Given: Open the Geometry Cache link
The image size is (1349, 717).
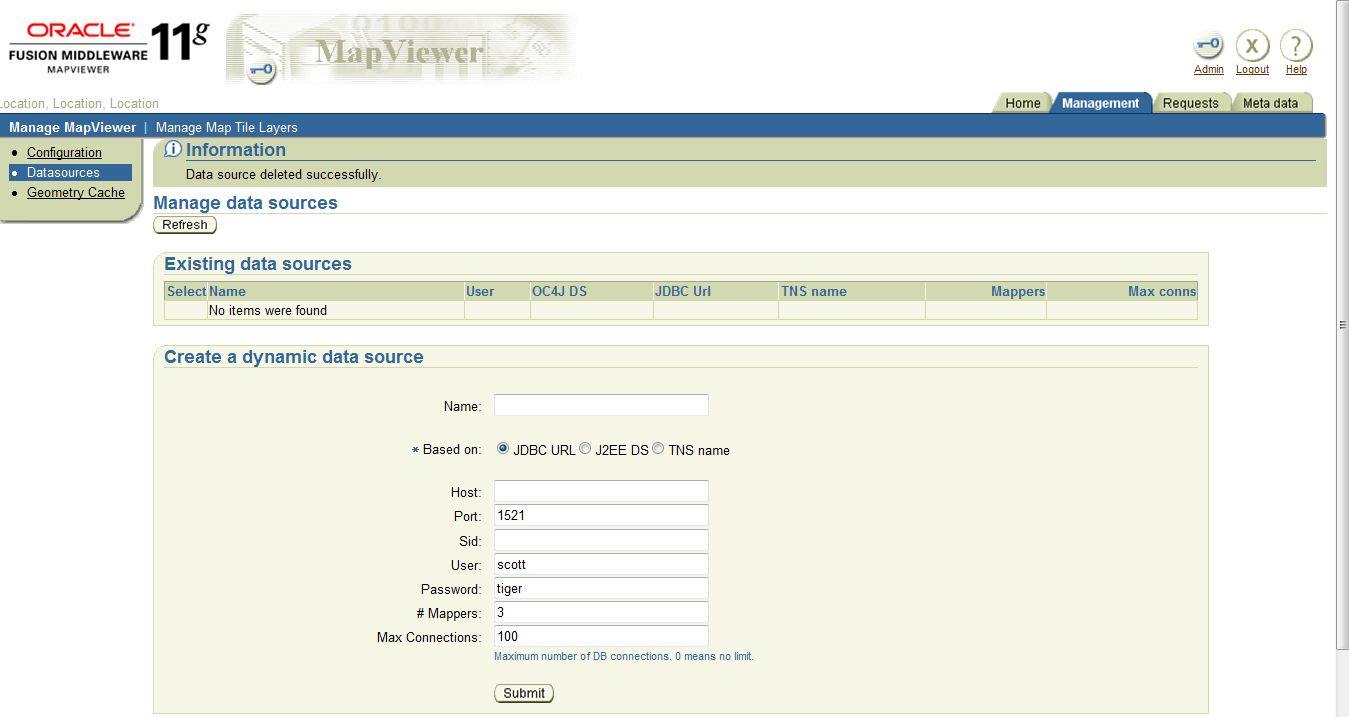Looking at the screenshot, I should (76, 192).
